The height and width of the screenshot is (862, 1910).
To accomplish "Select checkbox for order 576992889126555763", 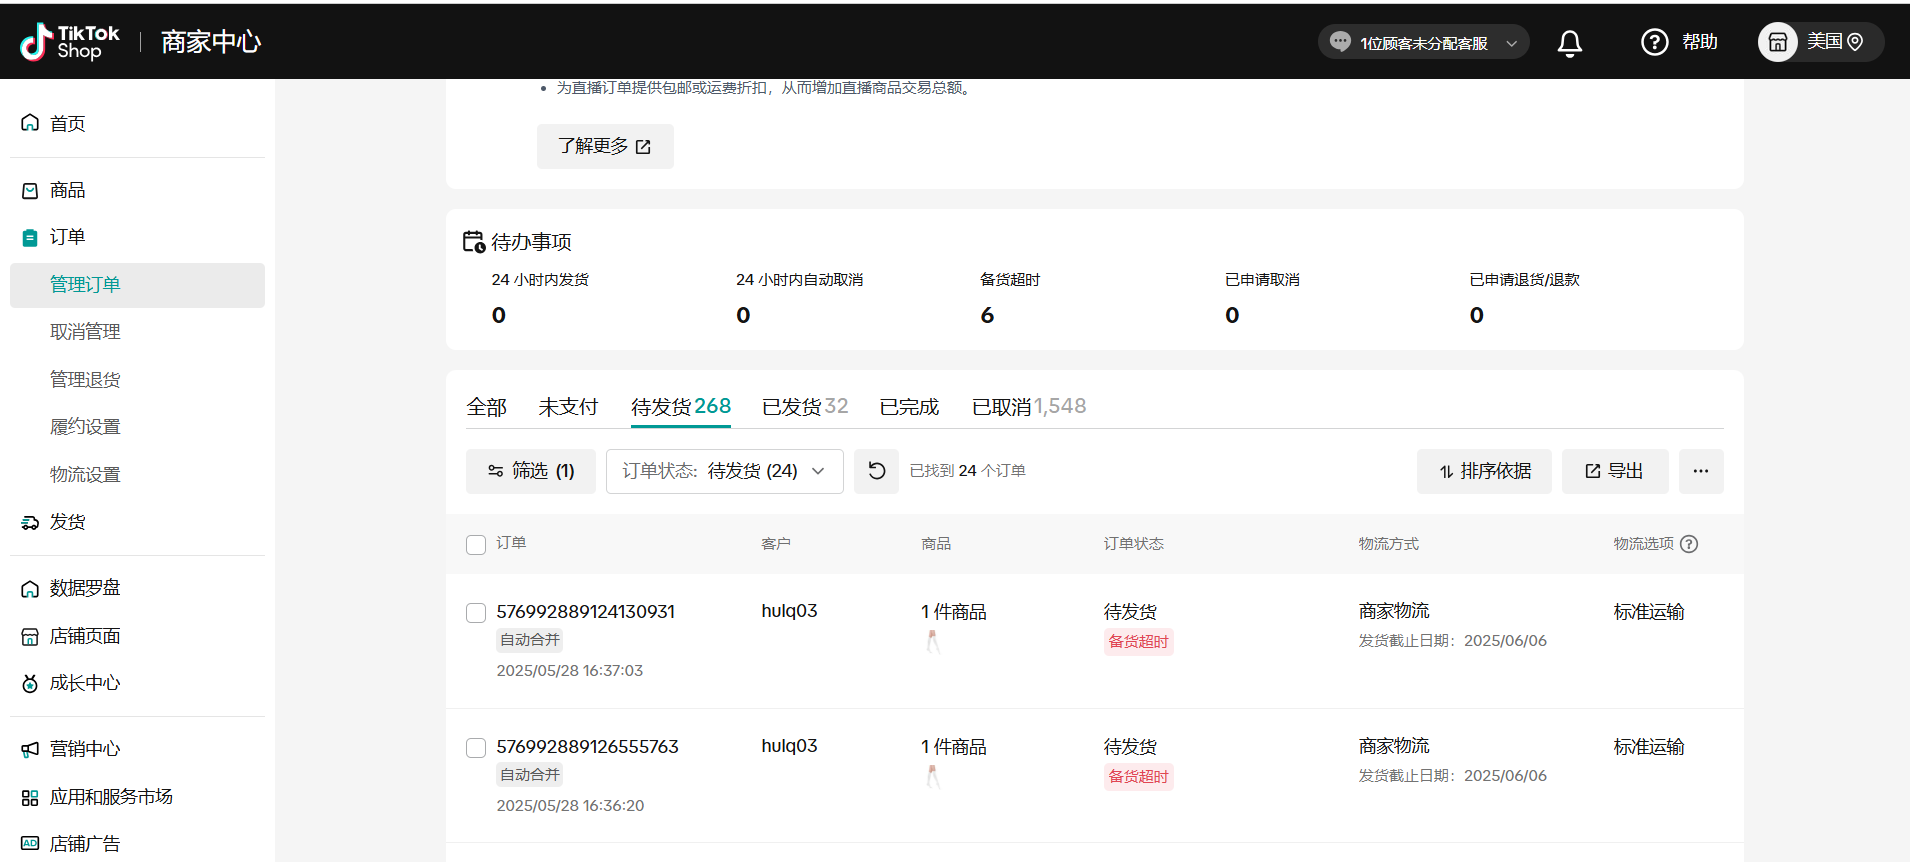I will click(x=476, y=748).
